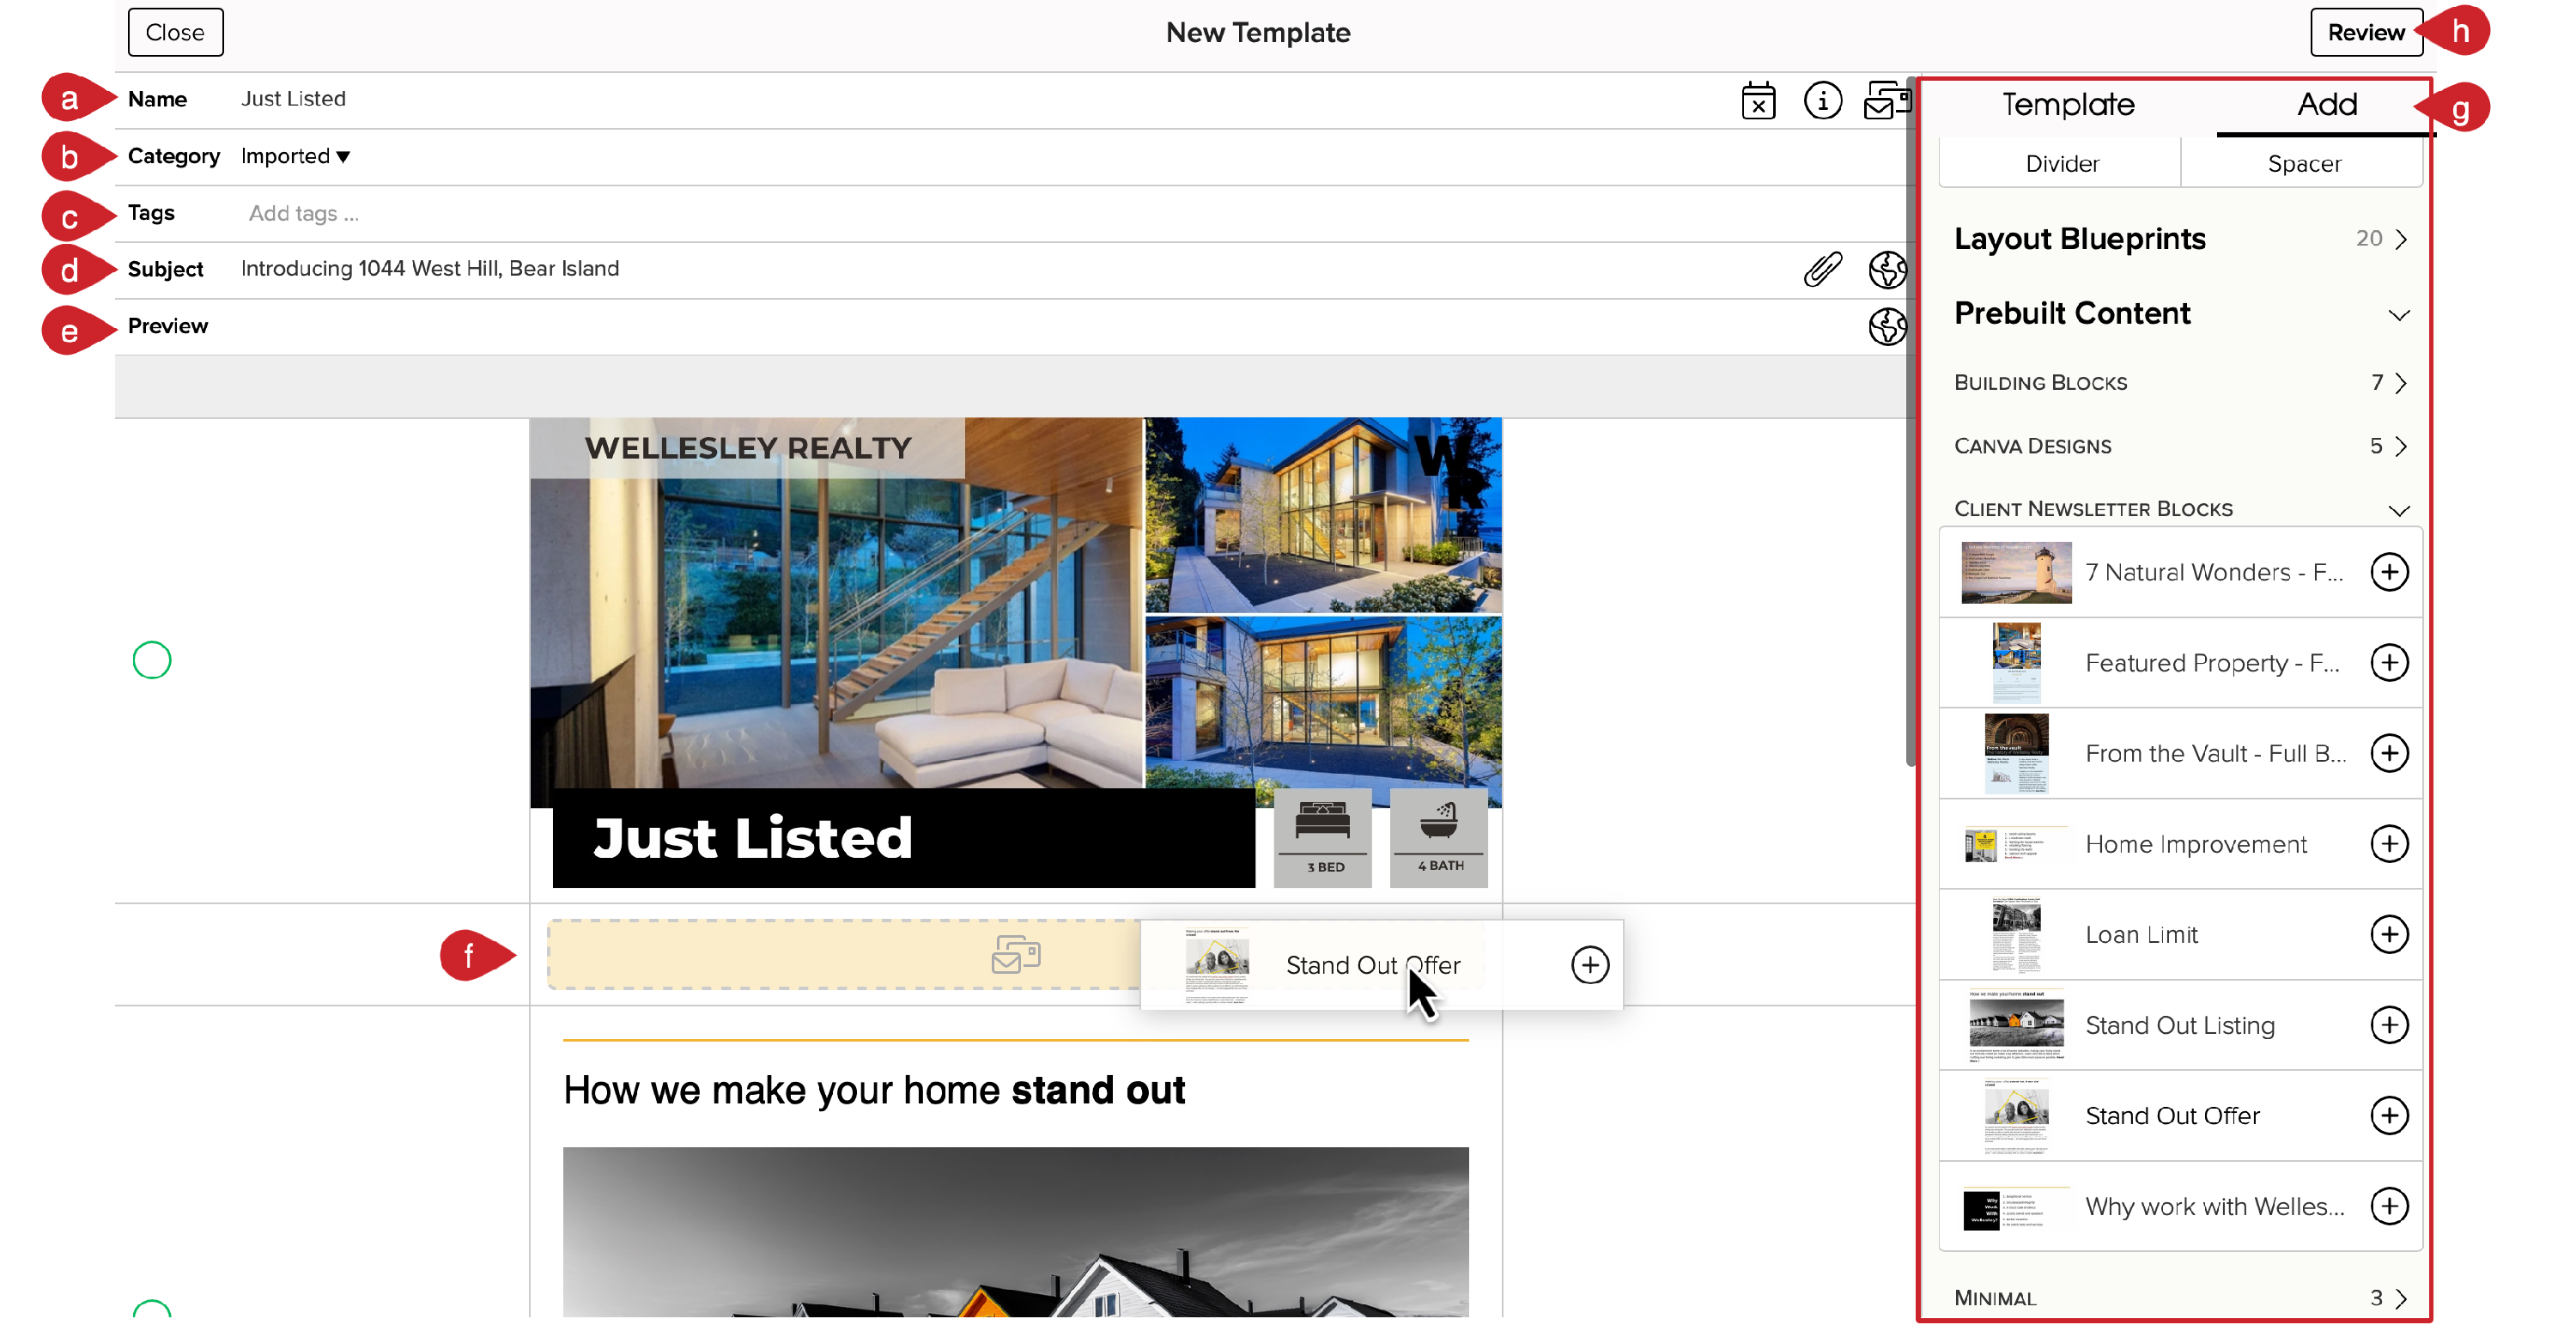
Task: Collapse the Prebuilt Content section
Action: coord(2400,314)
